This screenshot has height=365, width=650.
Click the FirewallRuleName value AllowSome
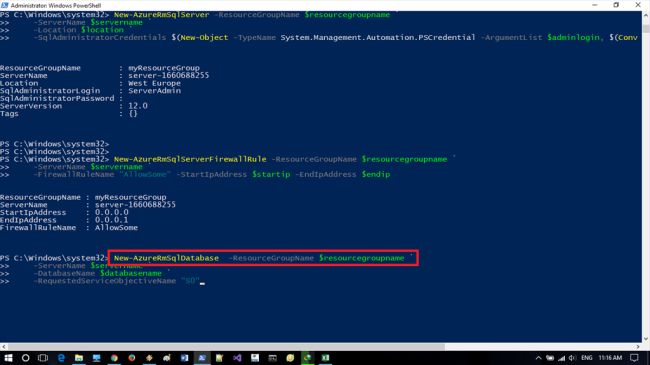tap(116, 228)
